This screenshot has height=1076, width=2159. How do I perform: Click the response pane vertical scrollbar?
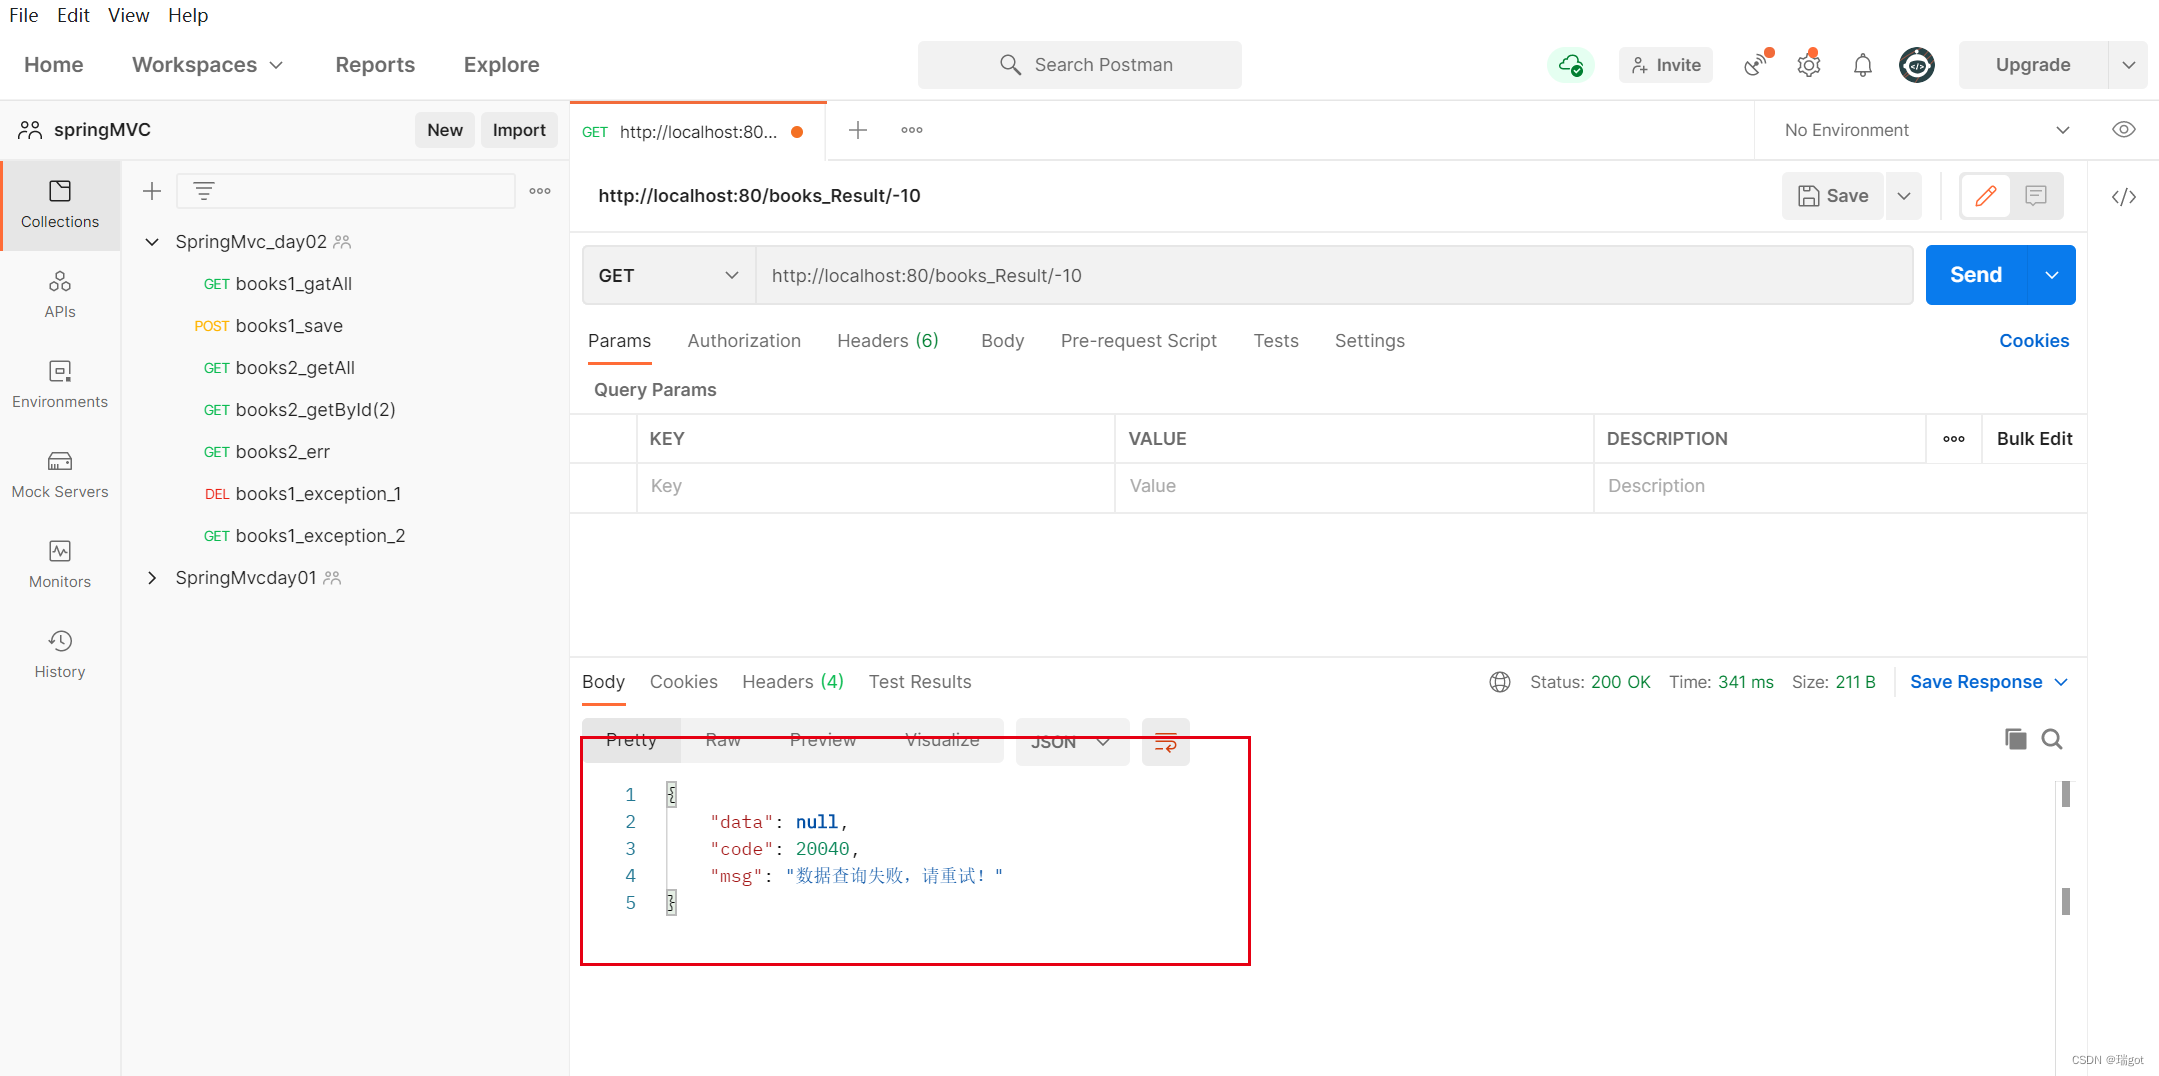[2065, 850]
